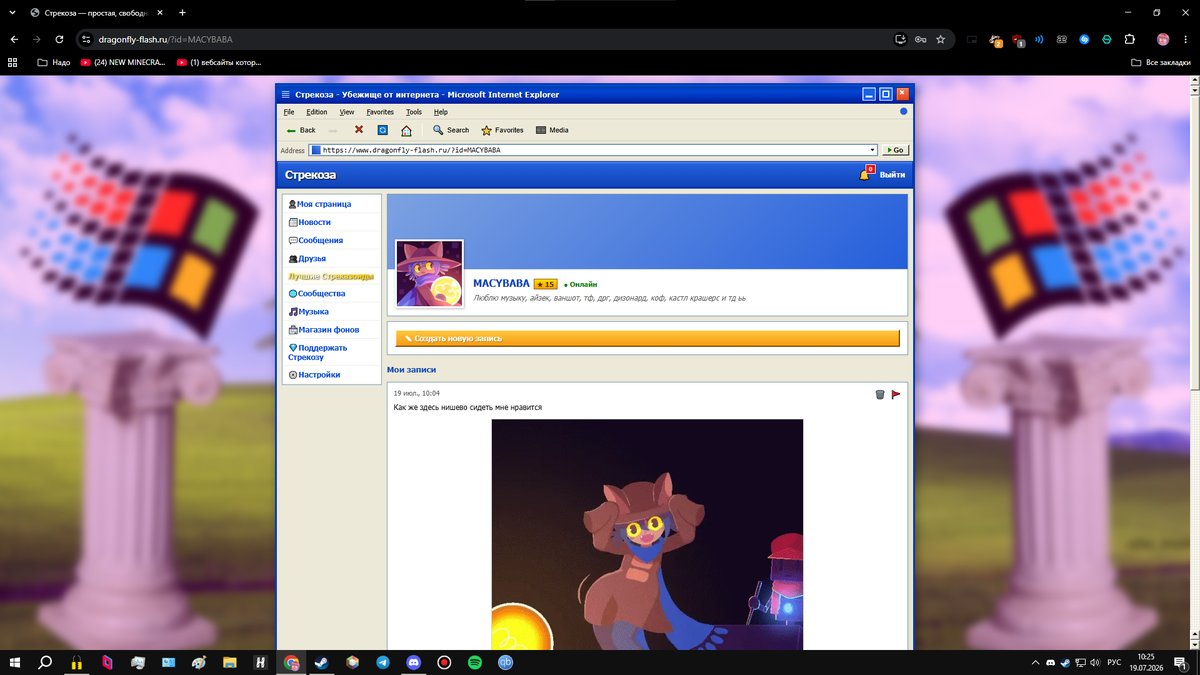Open the Chrome three-dot menu
Viewport: 1200px width, 675px height.
tap(1185, 40)
